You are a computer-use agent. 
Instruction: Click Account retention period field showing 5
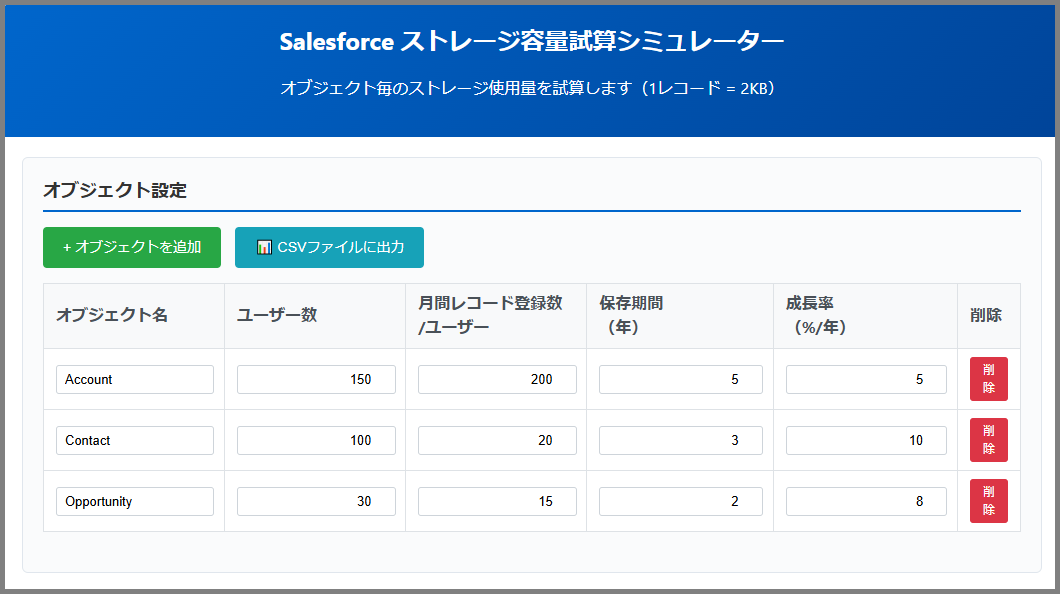click(x=681, y=379)
